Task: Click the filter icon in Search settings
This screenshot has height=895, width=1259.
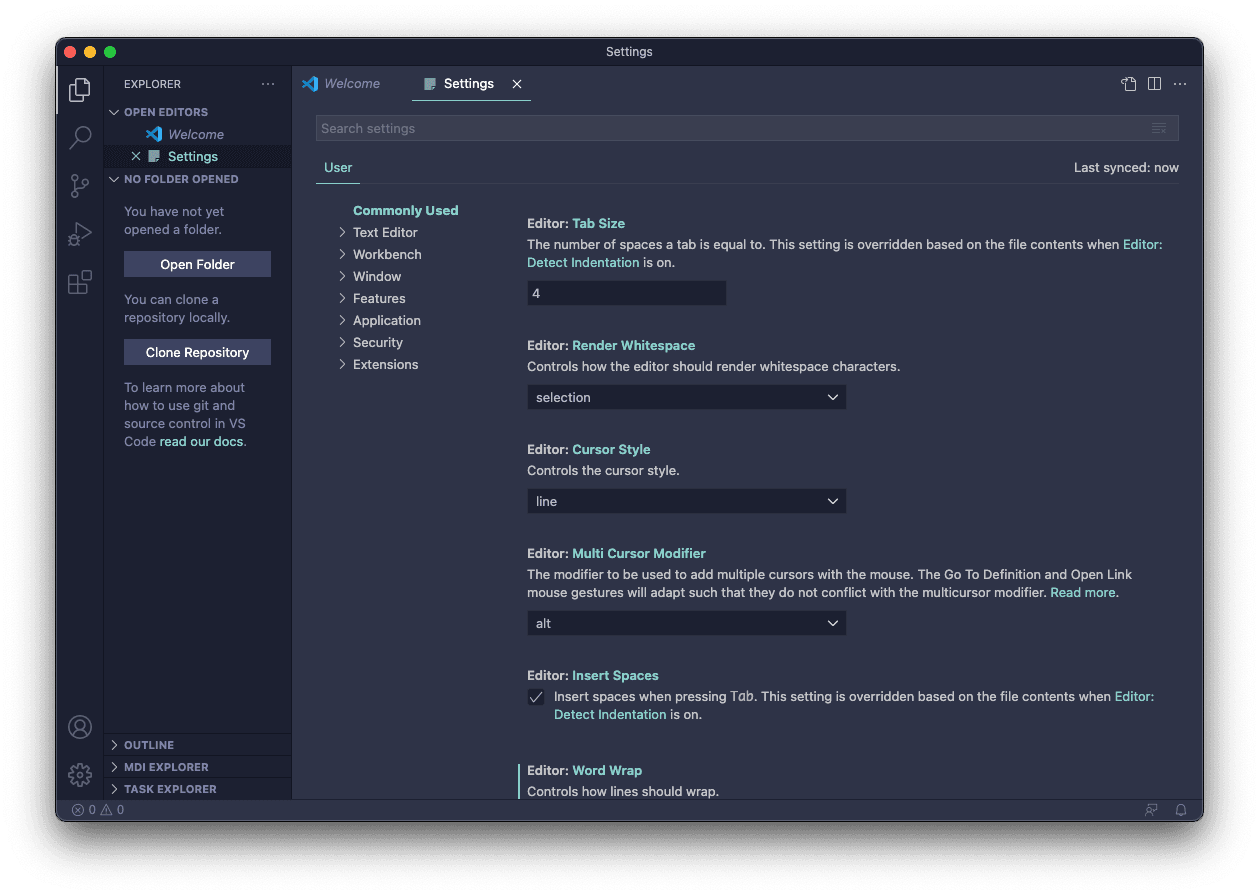Action: click(x=1159, y=128)
